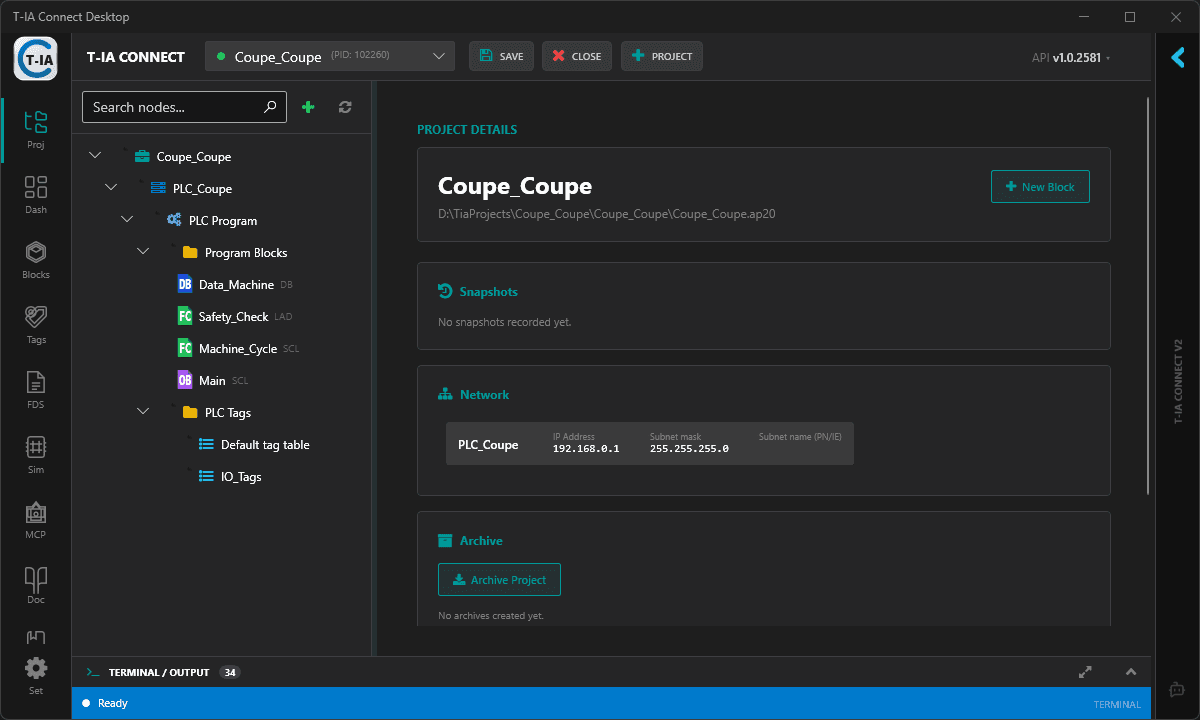Open the FDS sidebar panel
This screenshot has height=720, width=1200.
(x=36, y=389)
